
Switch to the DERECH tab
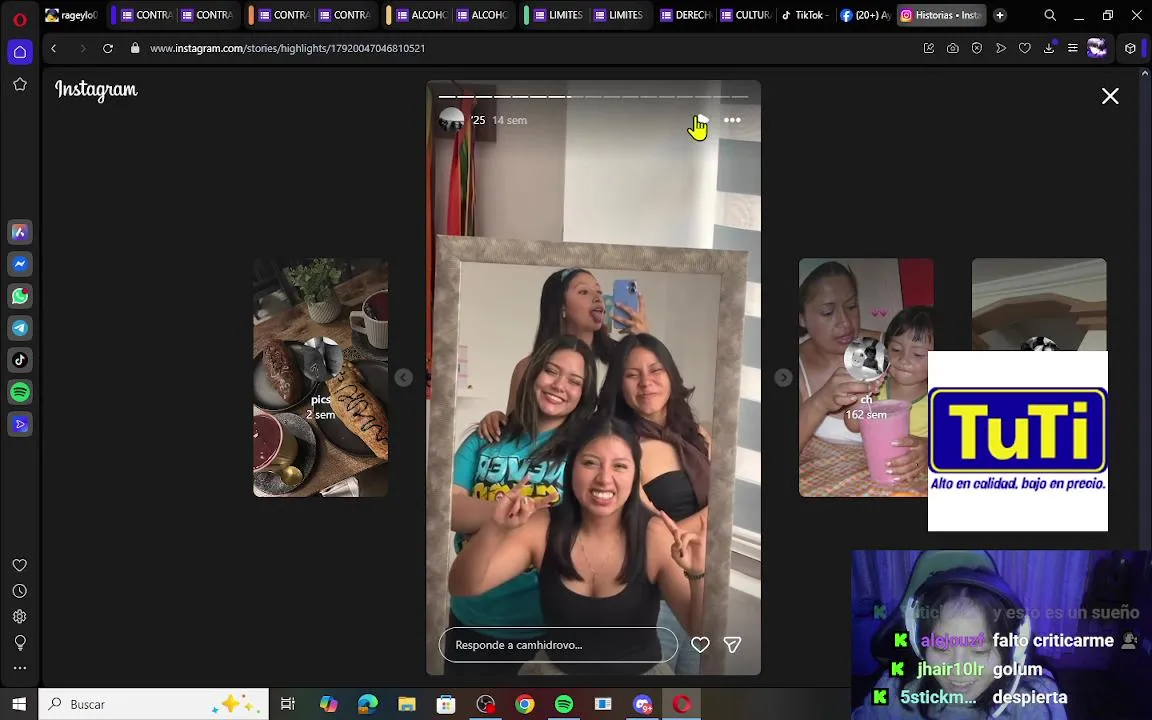coord(686,15)
